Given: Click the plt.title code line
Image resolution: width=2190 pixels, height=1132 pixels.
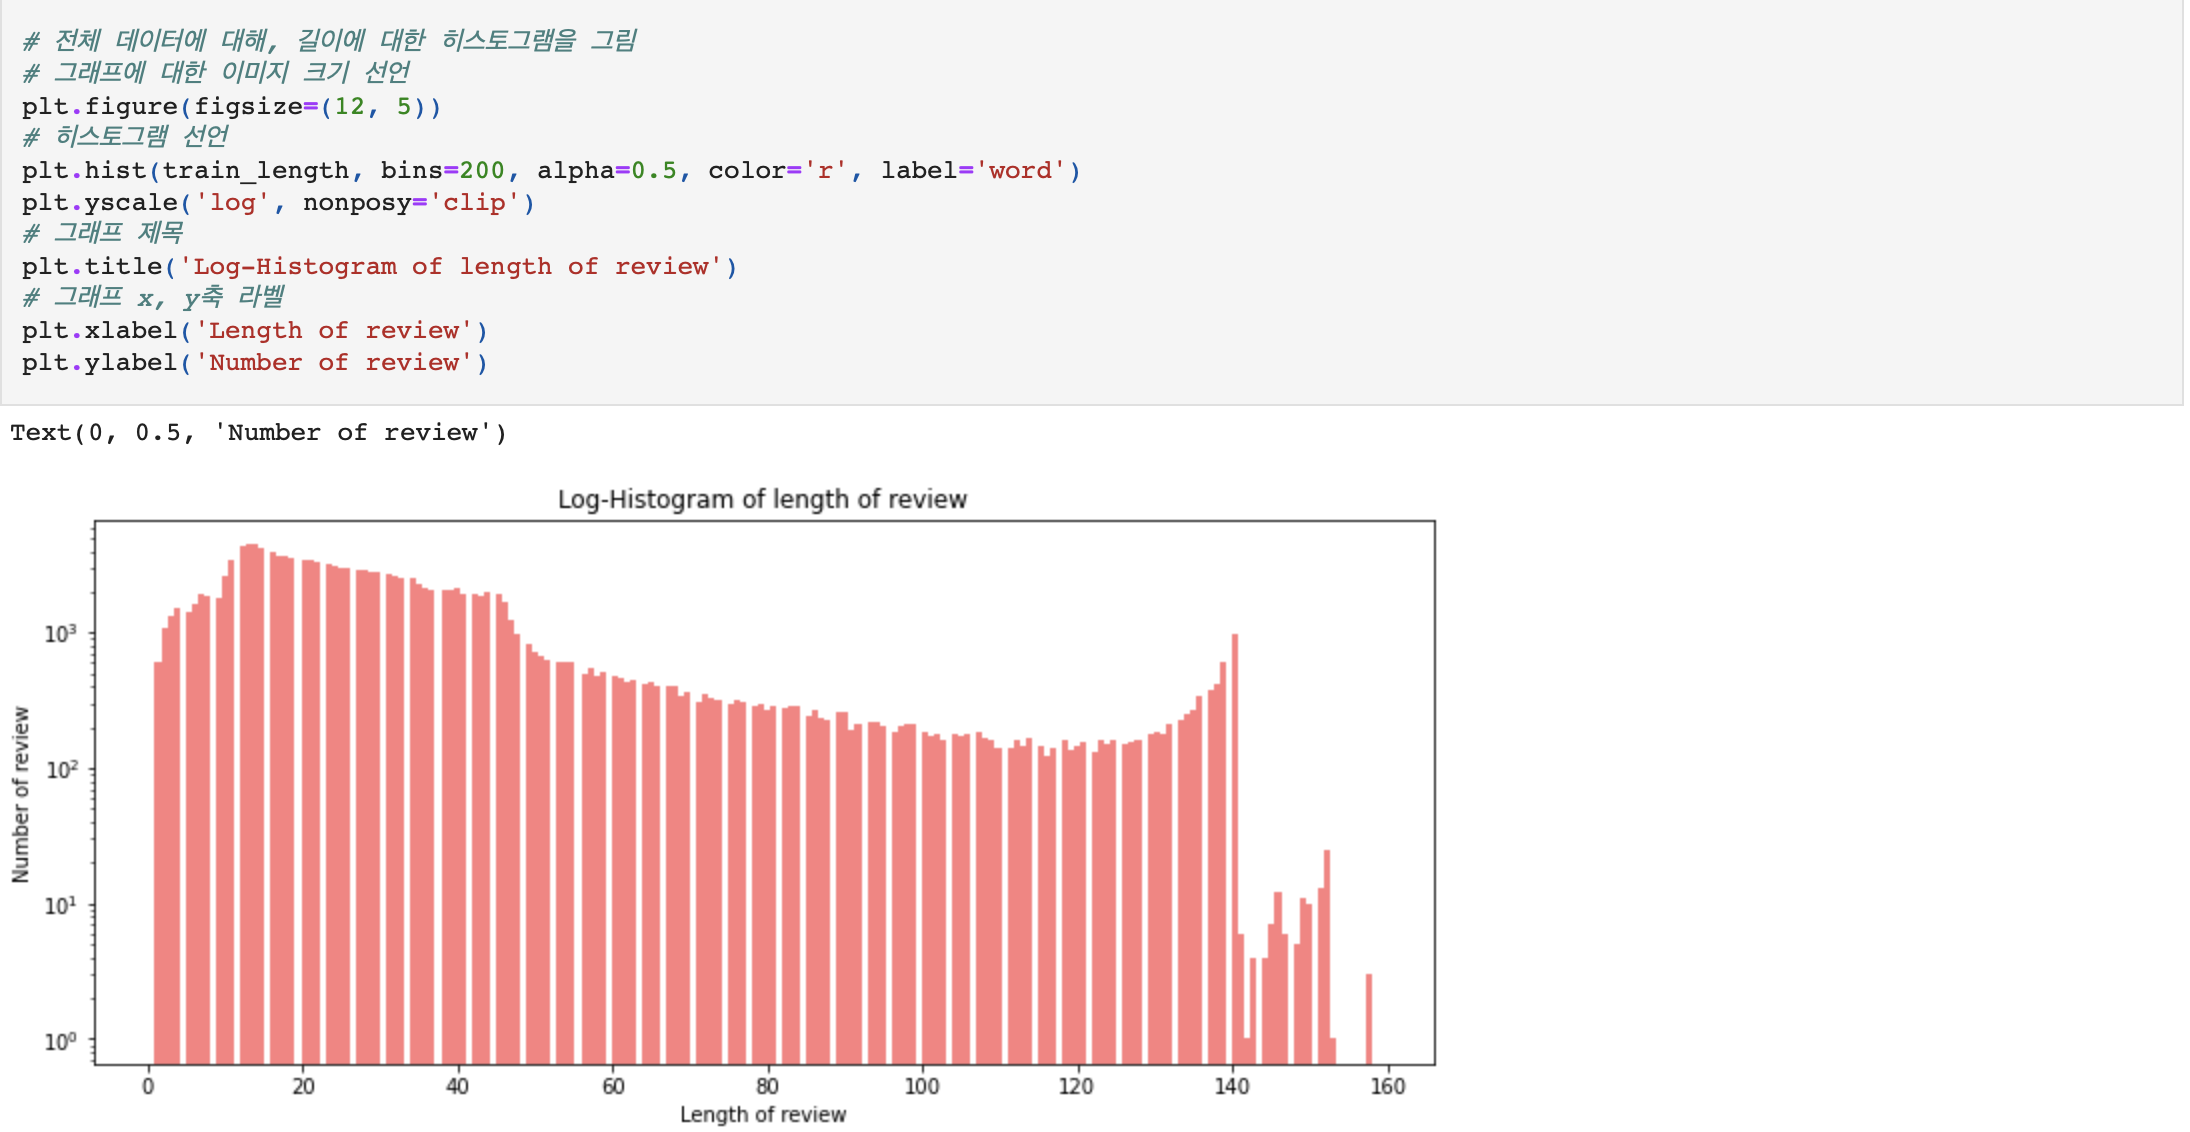Looking at the screenshot, I should [379, 267].
